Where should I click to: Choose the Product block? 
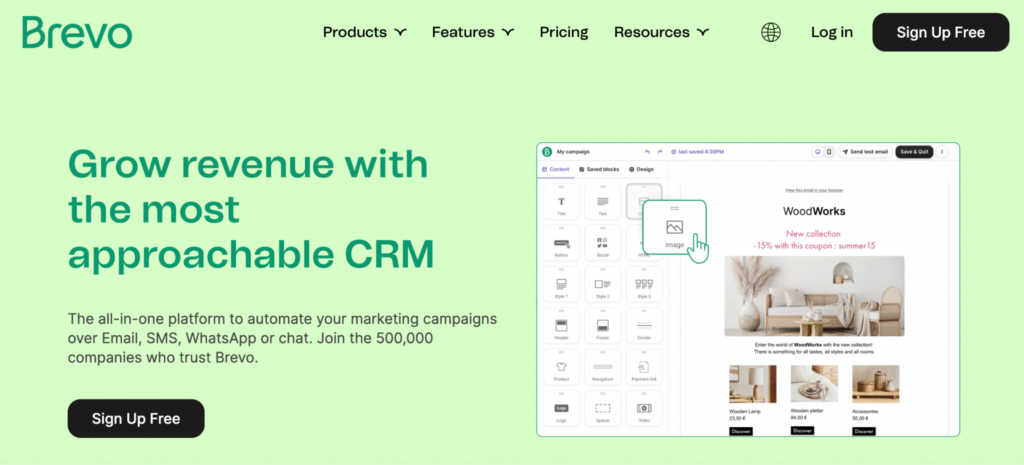(x=561, y=367)
